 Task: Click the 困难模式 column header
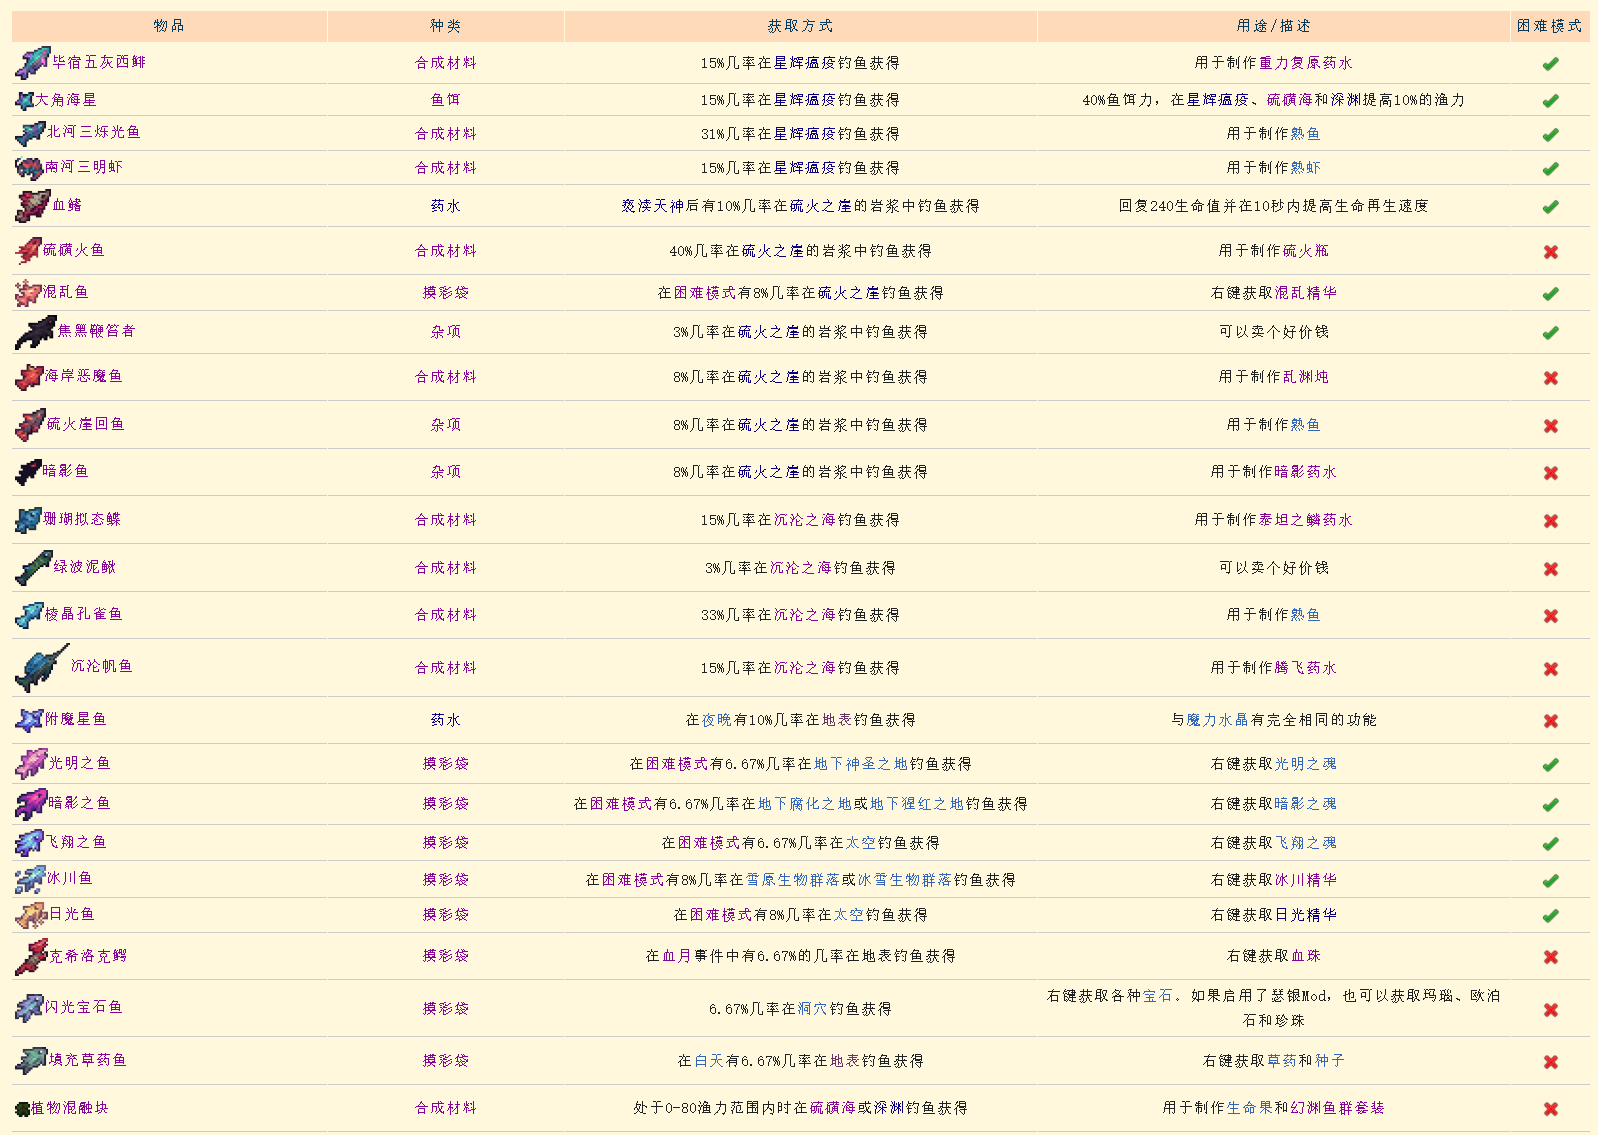coord(1549,26)
